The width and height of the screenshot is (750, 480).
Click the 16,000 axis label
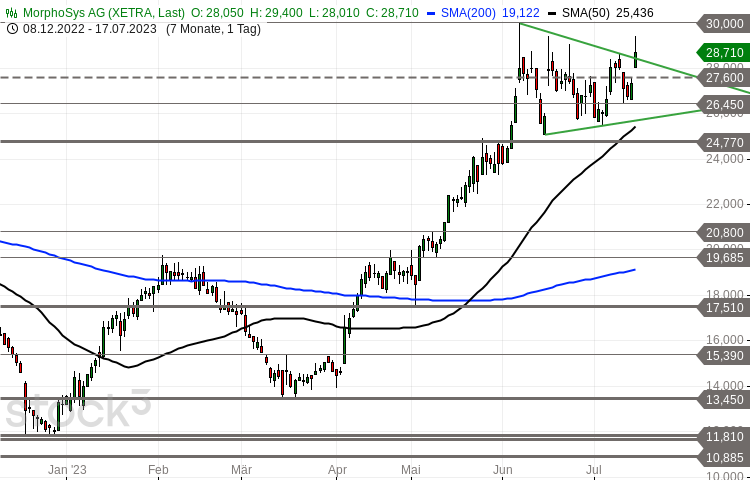tap(725, 340)
